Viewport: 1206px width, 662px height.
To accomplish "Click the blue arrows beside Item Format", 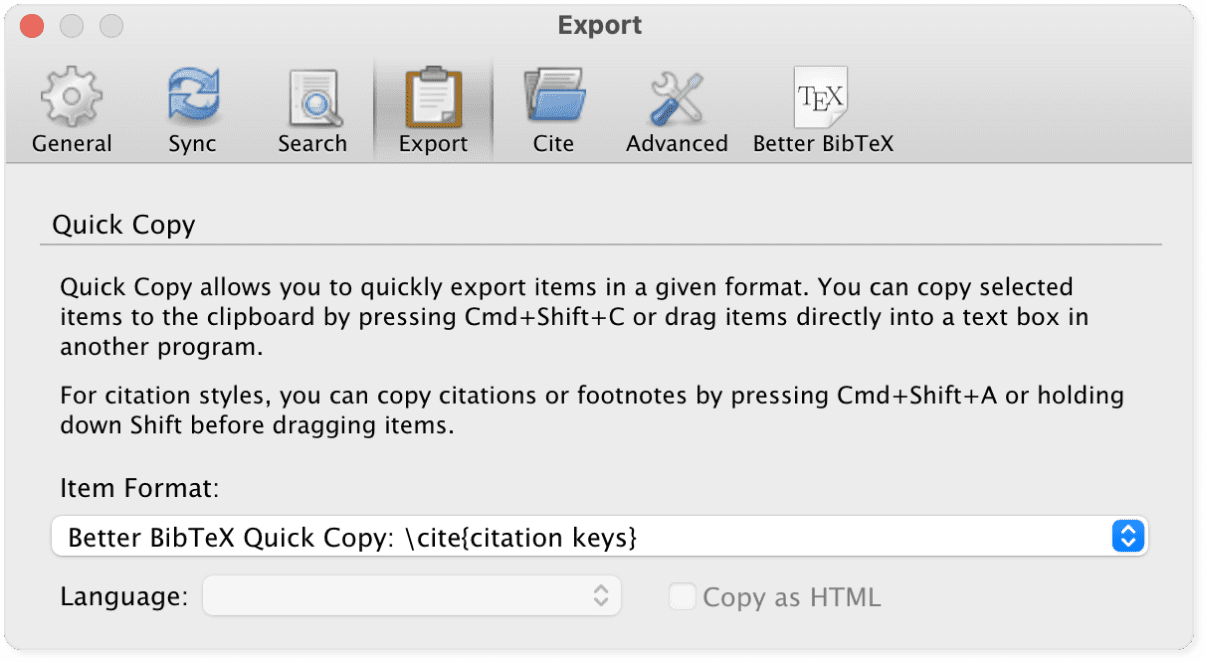I will [x=1126, y=536].
